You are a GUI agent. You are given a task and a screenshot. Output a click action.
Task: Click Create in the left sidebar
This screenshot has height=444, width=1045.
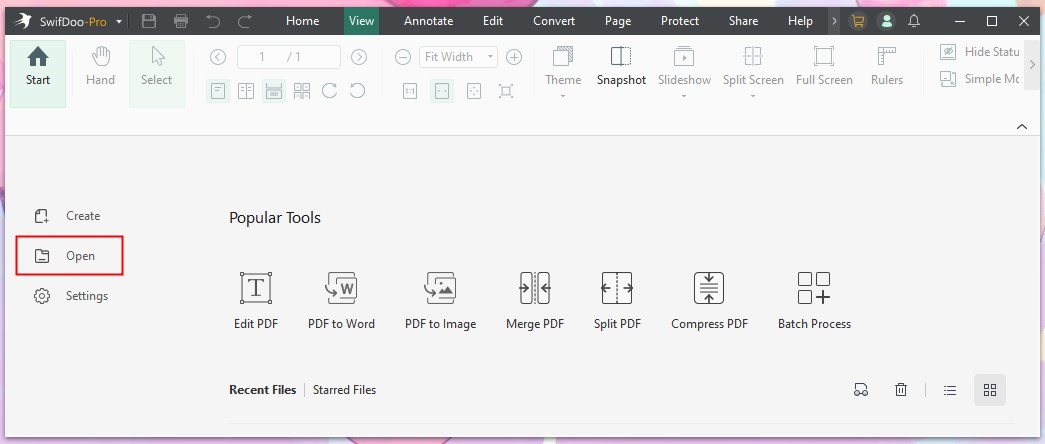point(67,216)
